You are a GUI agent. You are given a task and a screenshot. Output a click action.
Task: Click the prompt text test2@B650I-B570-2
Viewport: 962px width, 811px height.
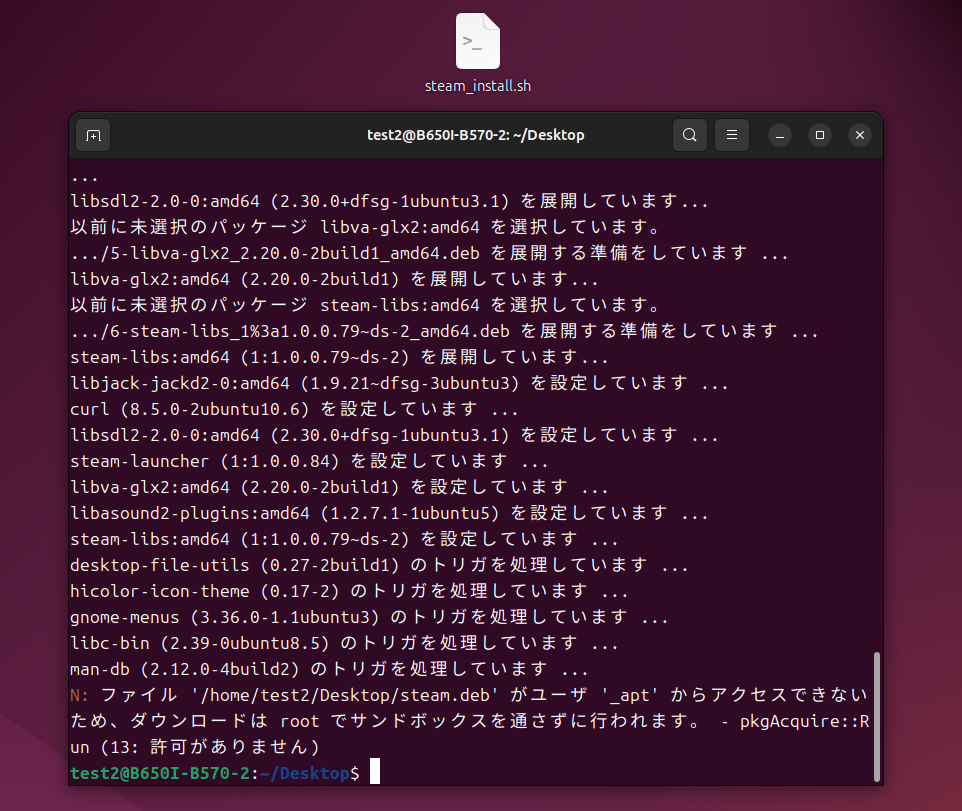point(160,773)
